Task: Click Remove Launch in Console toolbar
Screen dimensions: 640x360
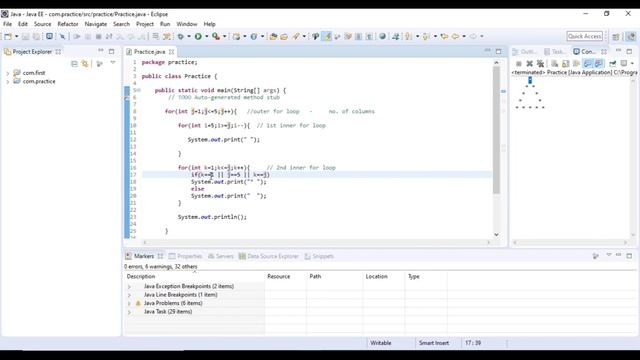Action: [529, 64]
